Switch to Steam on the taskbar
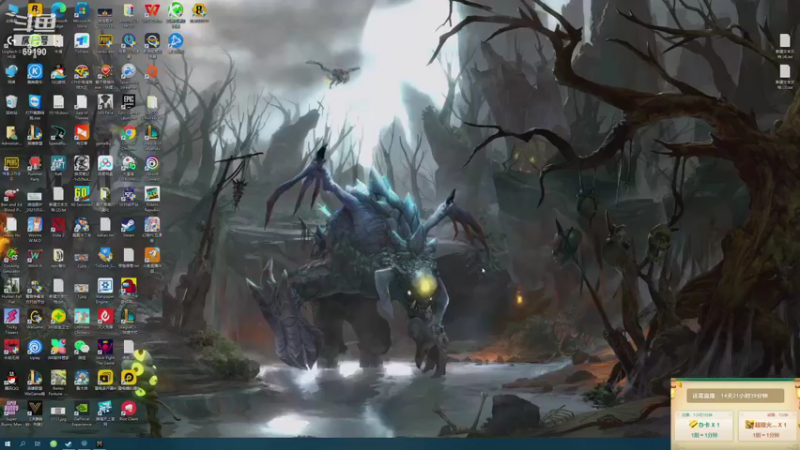 click(x=68, y=444)
